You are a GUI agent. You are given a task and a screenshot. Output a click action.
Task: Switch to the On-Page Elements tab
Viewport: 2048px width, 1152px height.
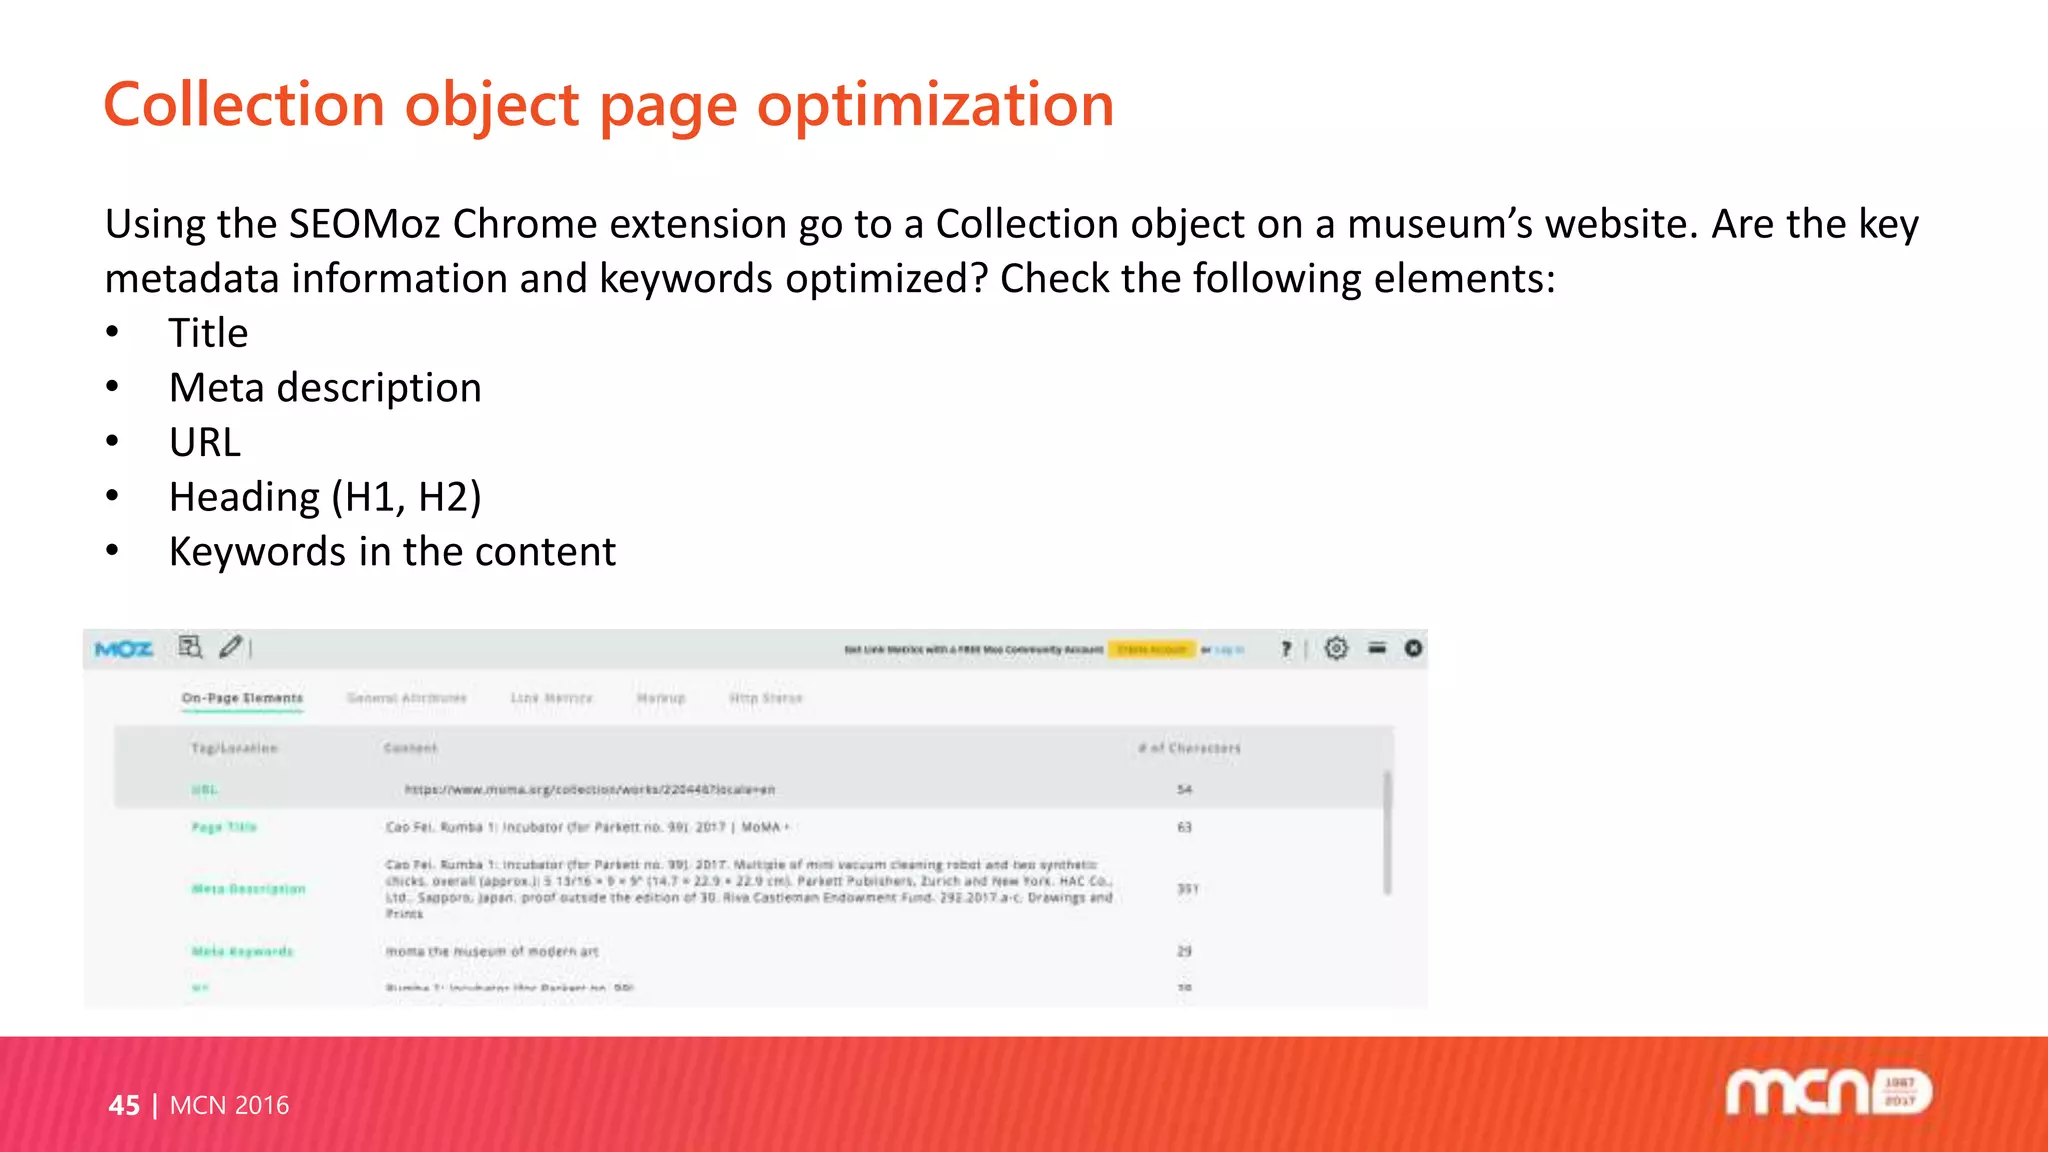pyautogui.click(x=242, y=698)
